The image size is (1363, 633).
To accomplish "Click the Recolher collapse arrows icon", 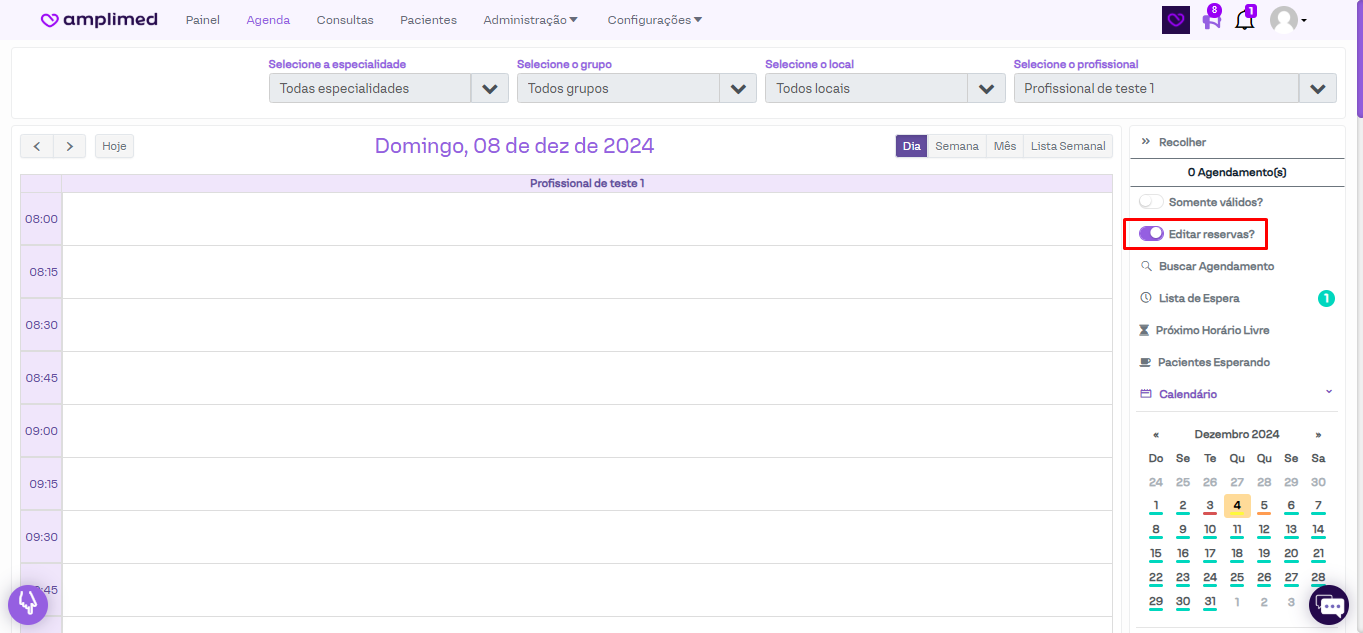I will [1146, 142].
